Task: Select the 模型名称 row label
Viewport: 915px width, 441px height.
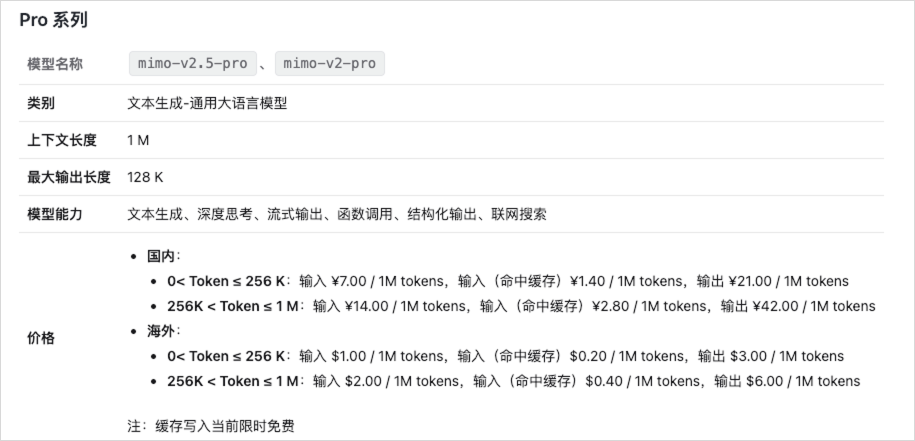Action: point(55,64)
